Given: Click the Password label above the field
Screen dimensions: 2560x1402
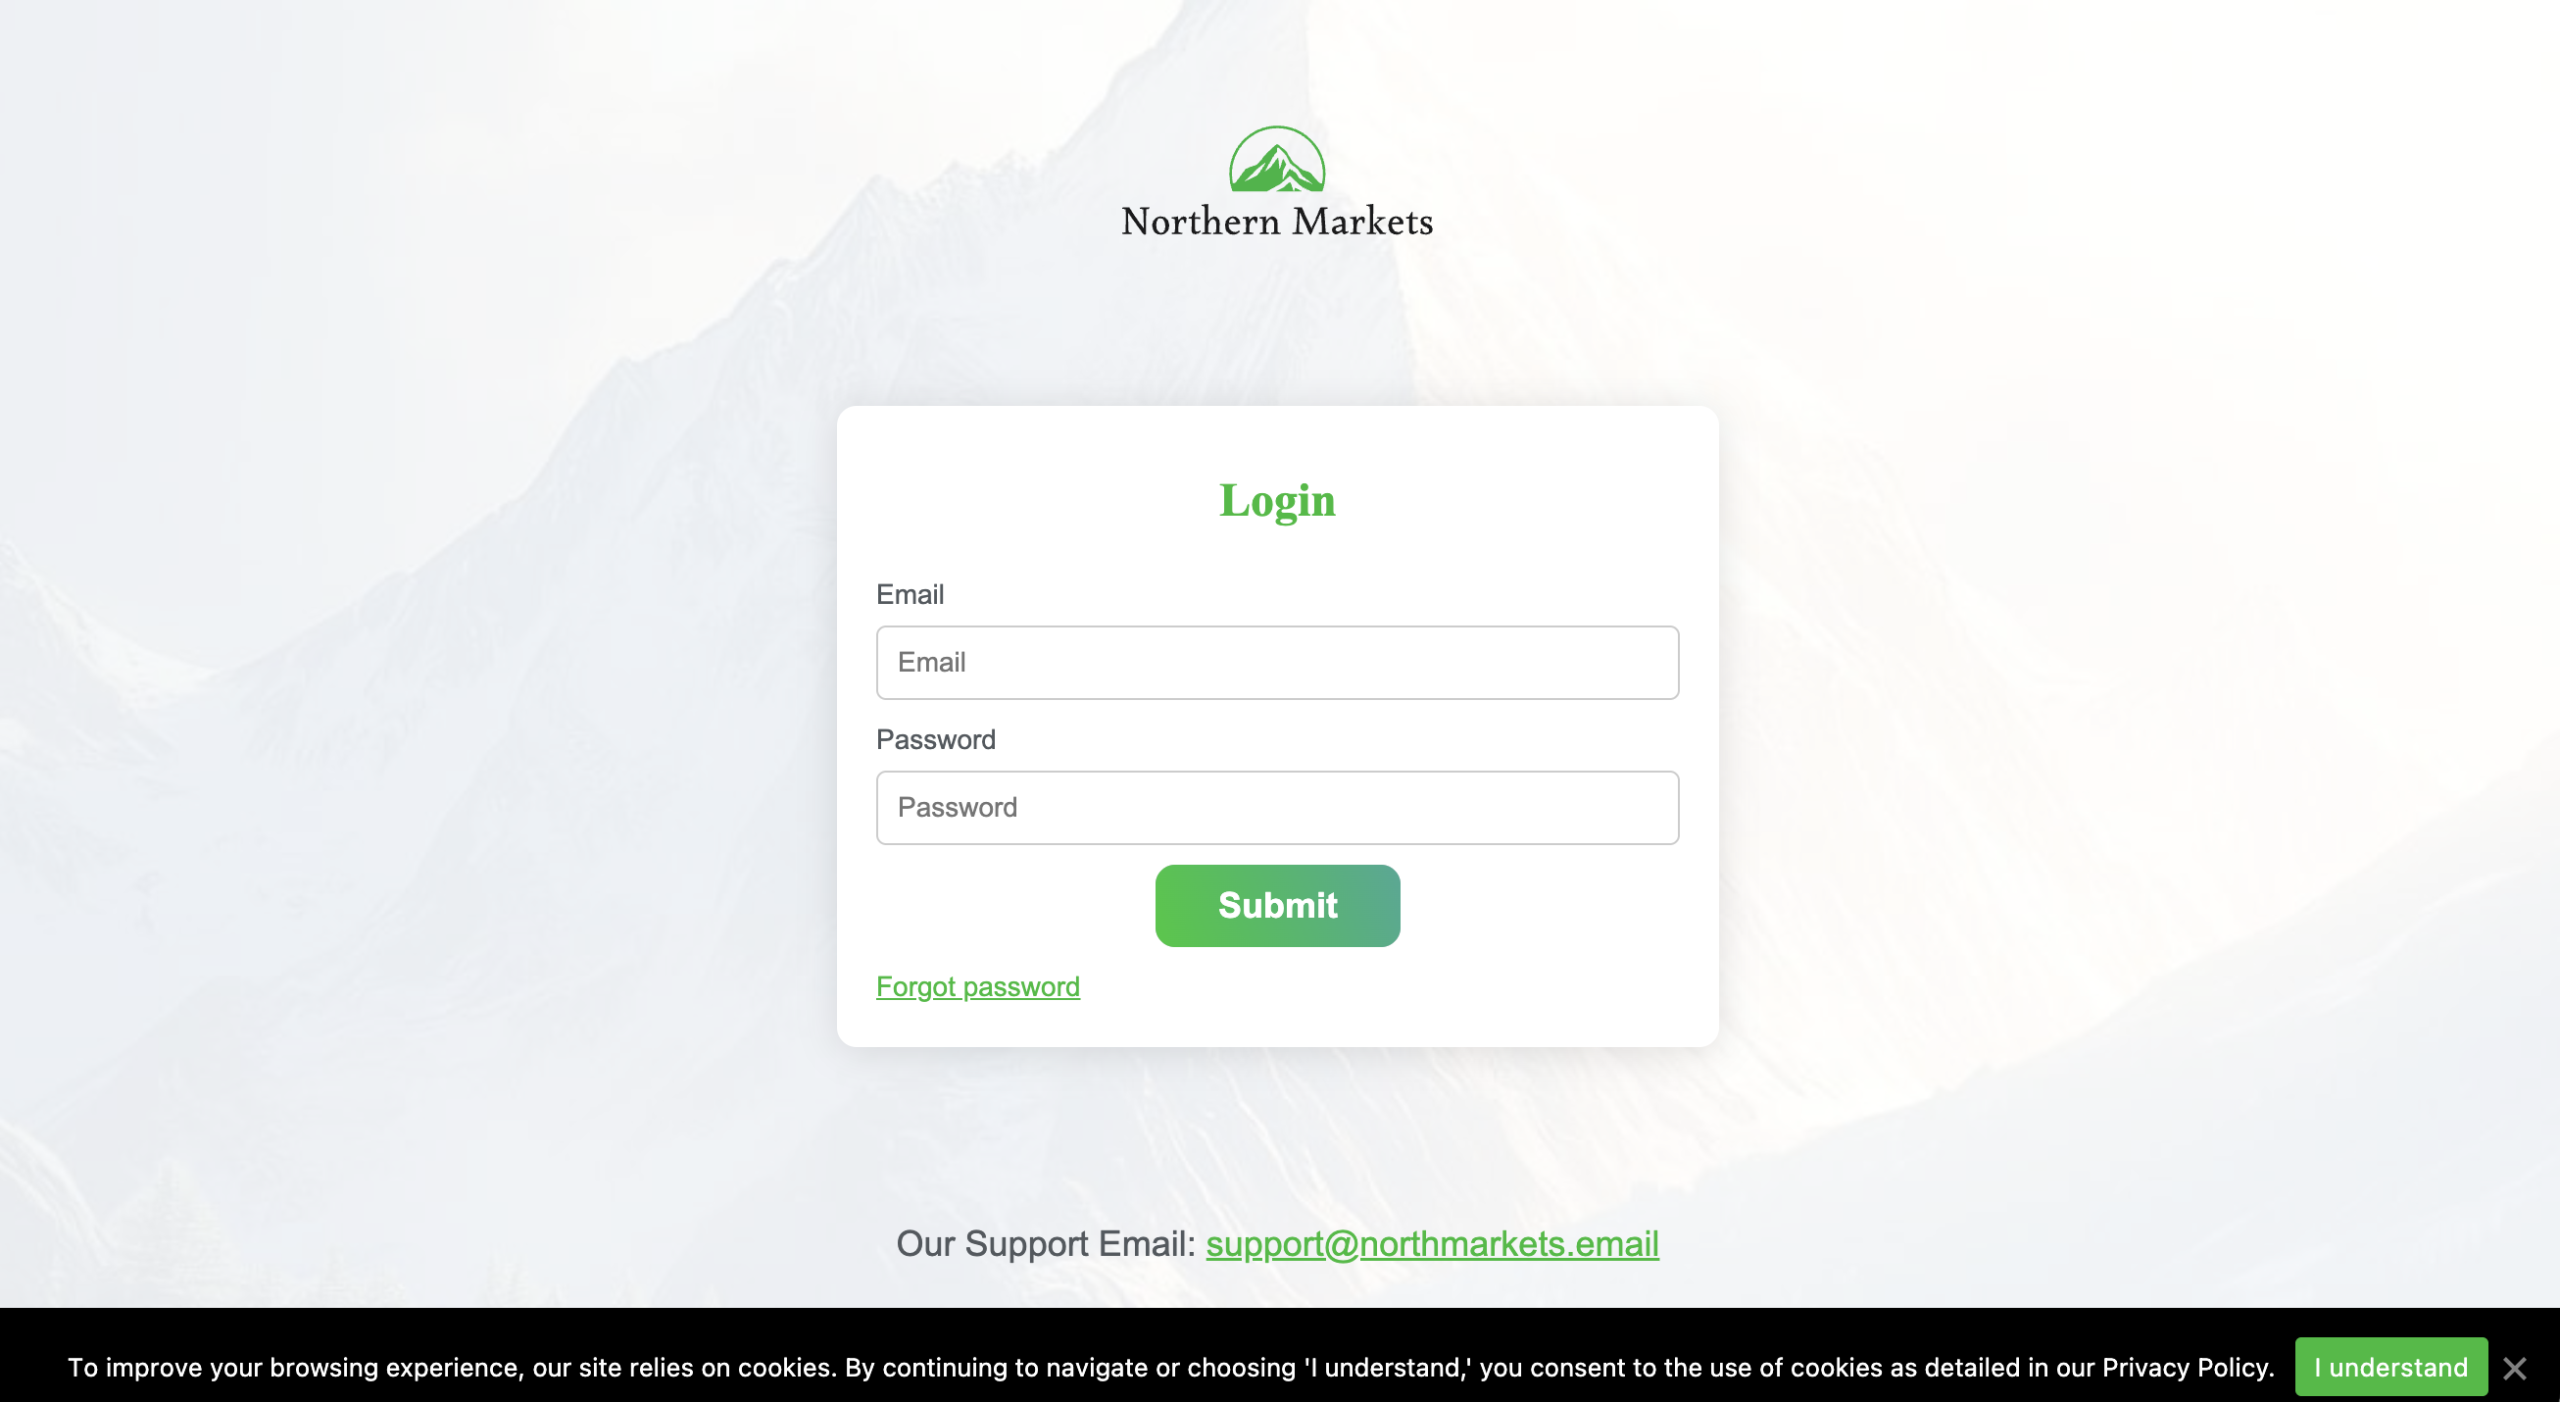Looking at the screenshot, I should pos(936,739).
